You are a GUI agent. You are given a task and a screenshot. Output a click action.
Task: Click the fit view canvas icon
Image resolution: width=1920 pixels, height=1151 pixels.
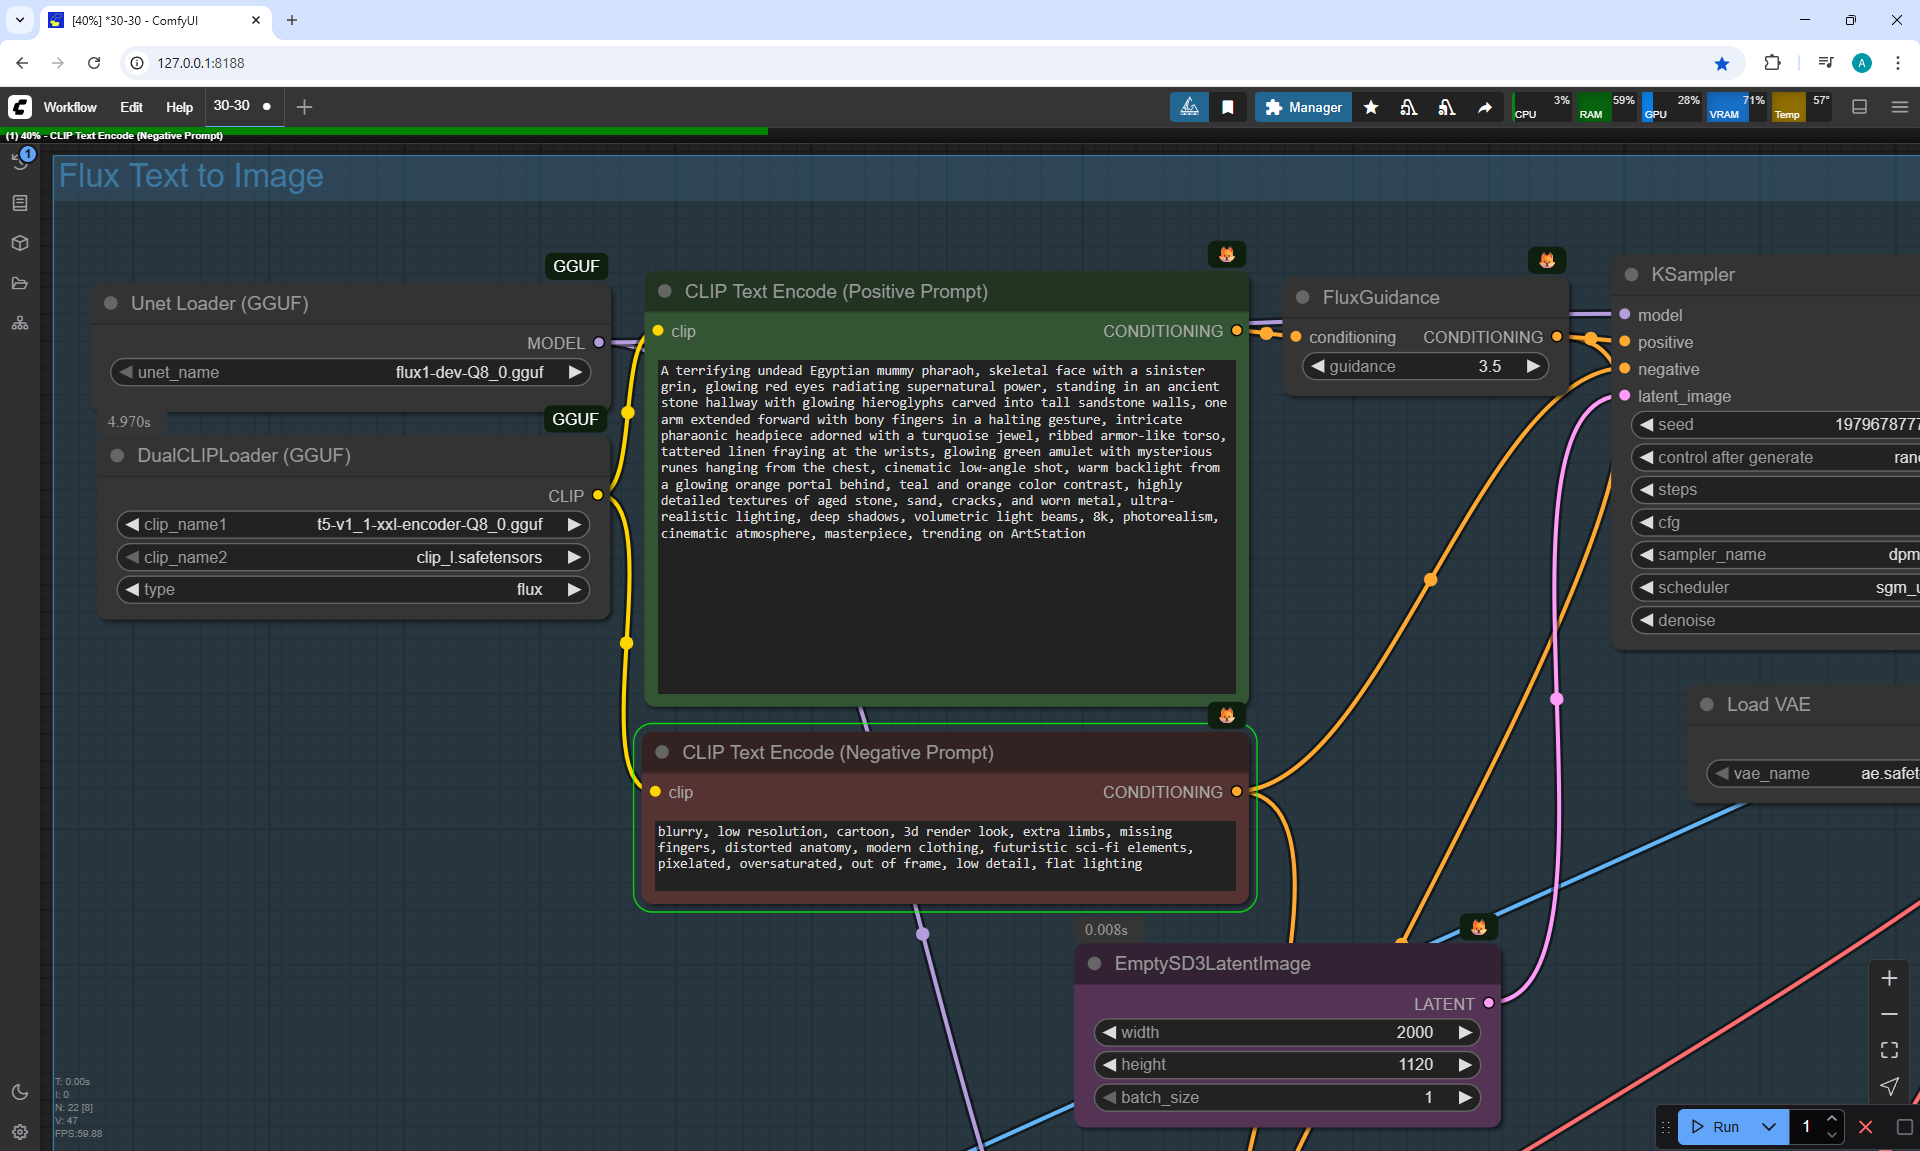click(1889, 1050)
